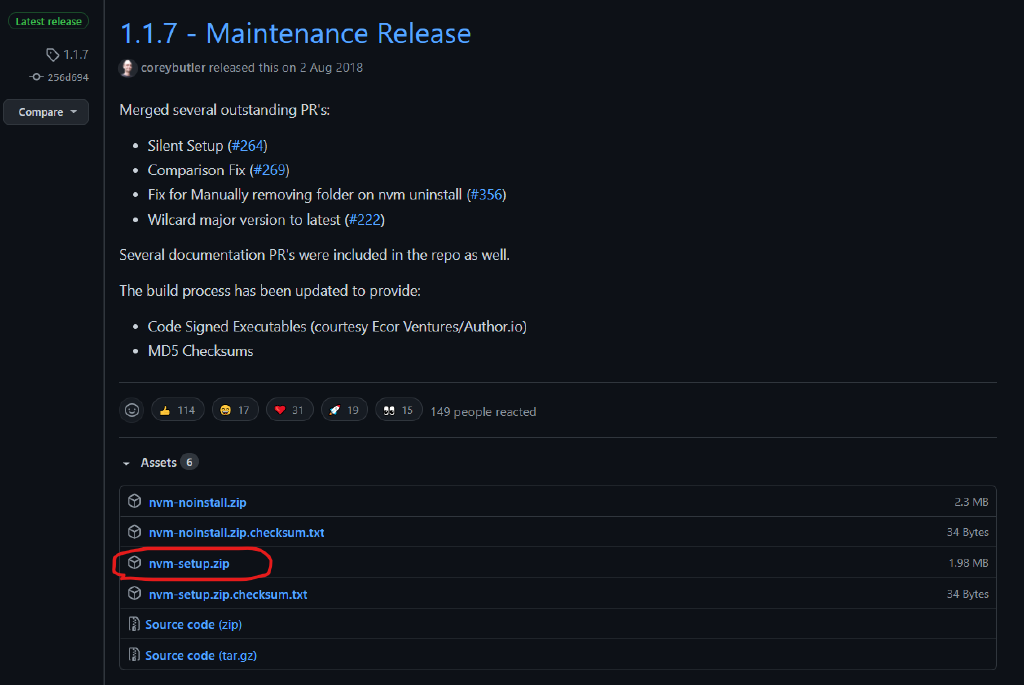The height and width of the screenshot is (685, 1024).
Task: Toggle the laugh reaction showing 17
Action: [235, 410]
